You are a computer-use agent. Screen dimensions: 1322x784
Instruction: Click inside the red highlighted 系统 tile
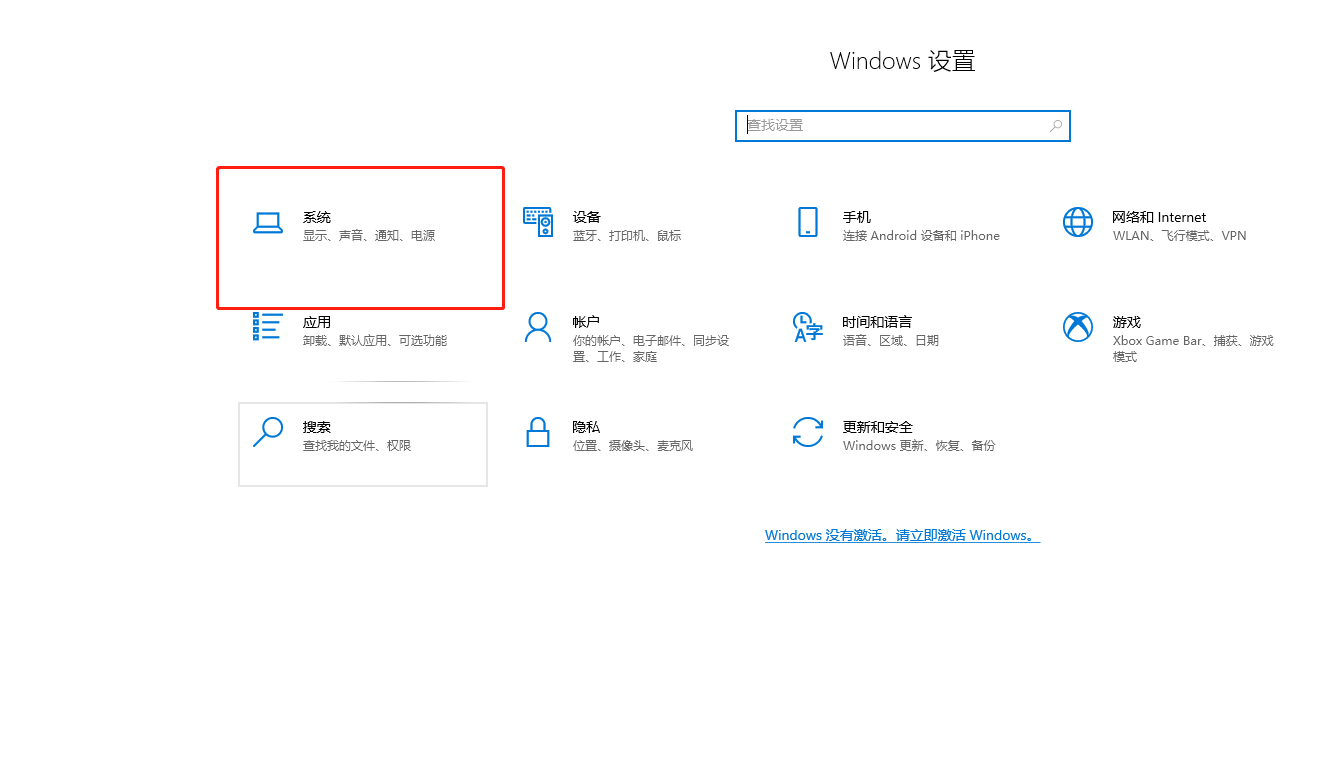click(x=360, y=237)
